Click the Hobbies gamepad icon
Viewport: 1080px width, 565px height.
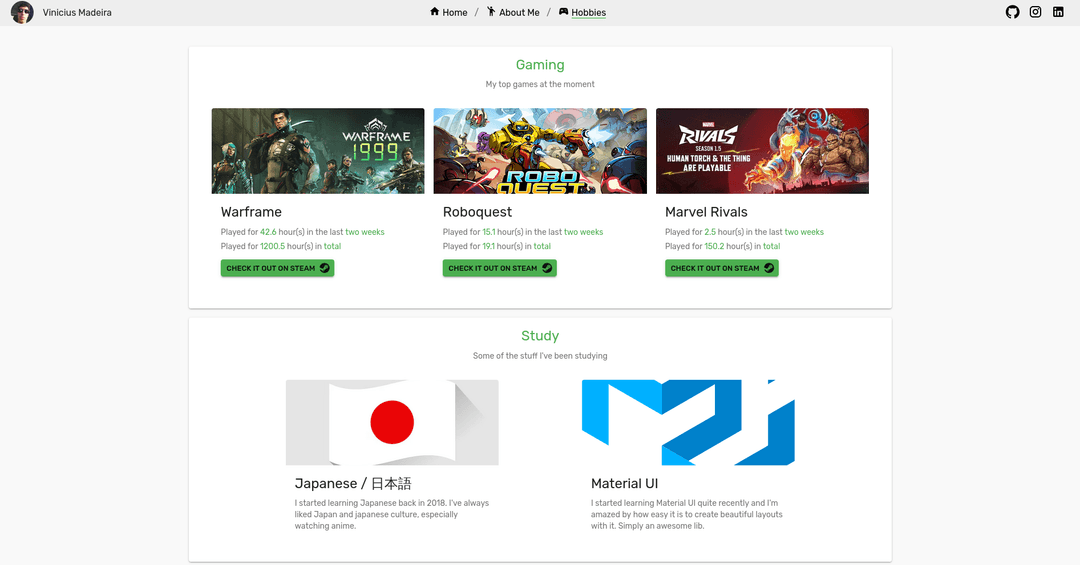(563, 12)
